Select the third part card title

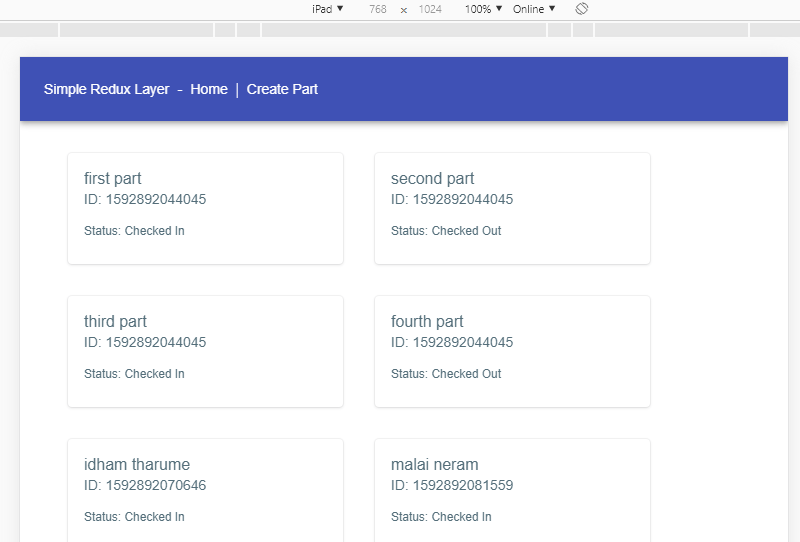tap(115, 322)
